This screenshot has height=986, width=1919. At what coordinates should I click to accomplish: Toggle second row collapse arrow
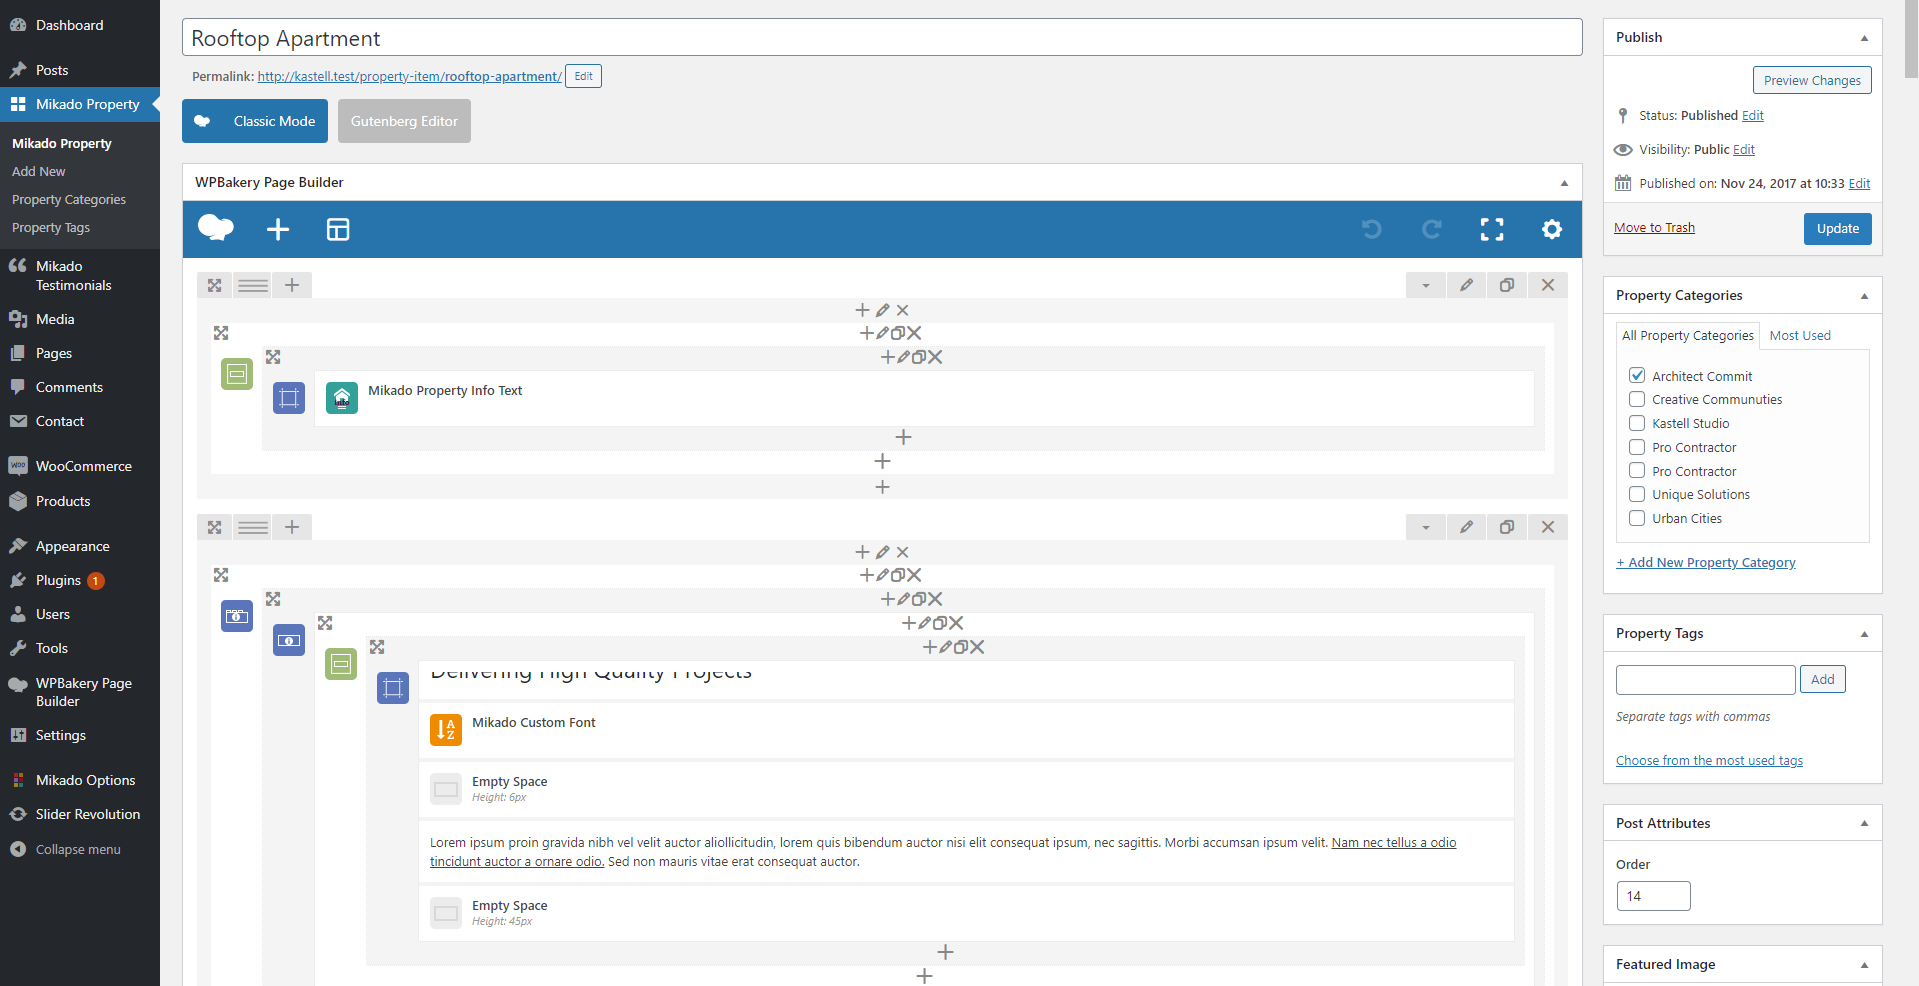coord(1426,527)
